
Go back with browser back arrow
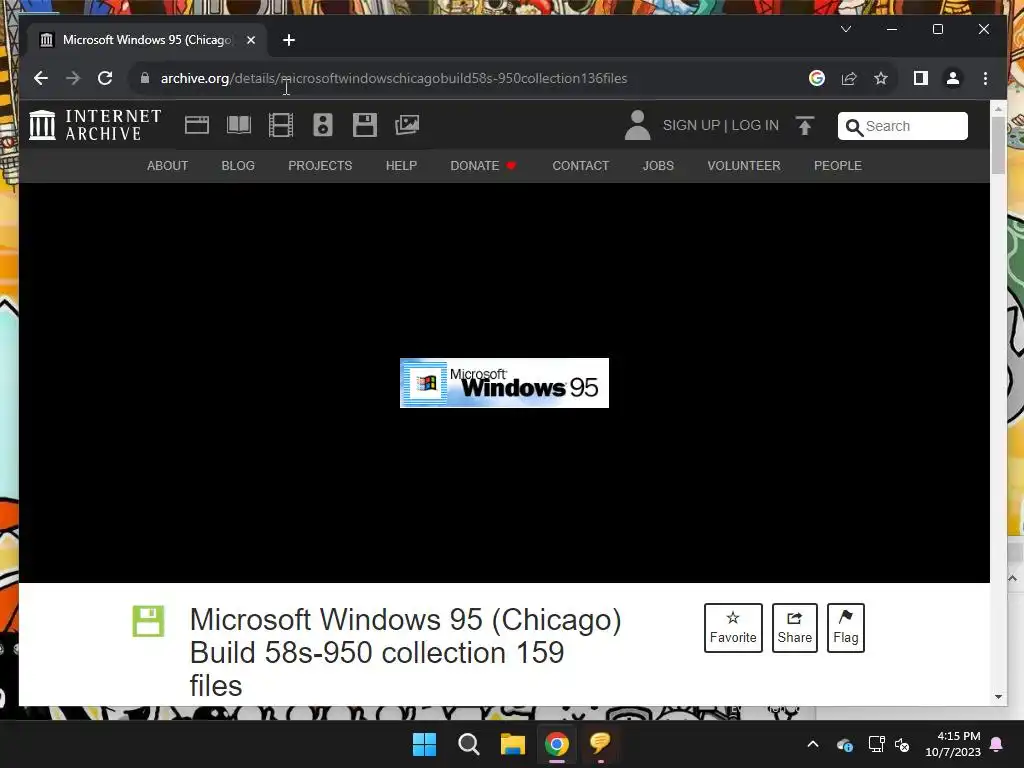[x=40, y=78]
